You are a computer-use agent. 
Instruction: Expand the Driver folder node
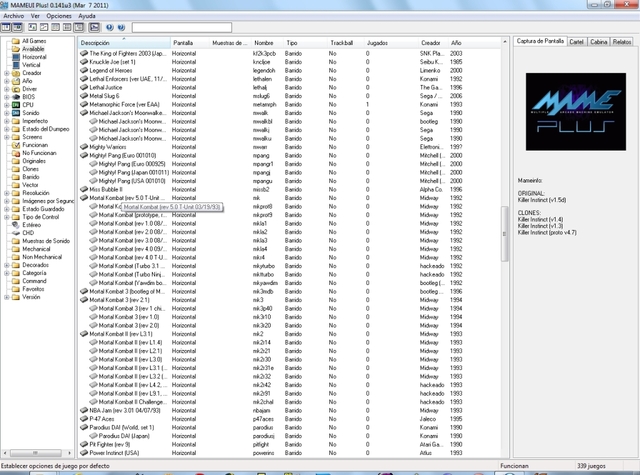pos(7,89)
